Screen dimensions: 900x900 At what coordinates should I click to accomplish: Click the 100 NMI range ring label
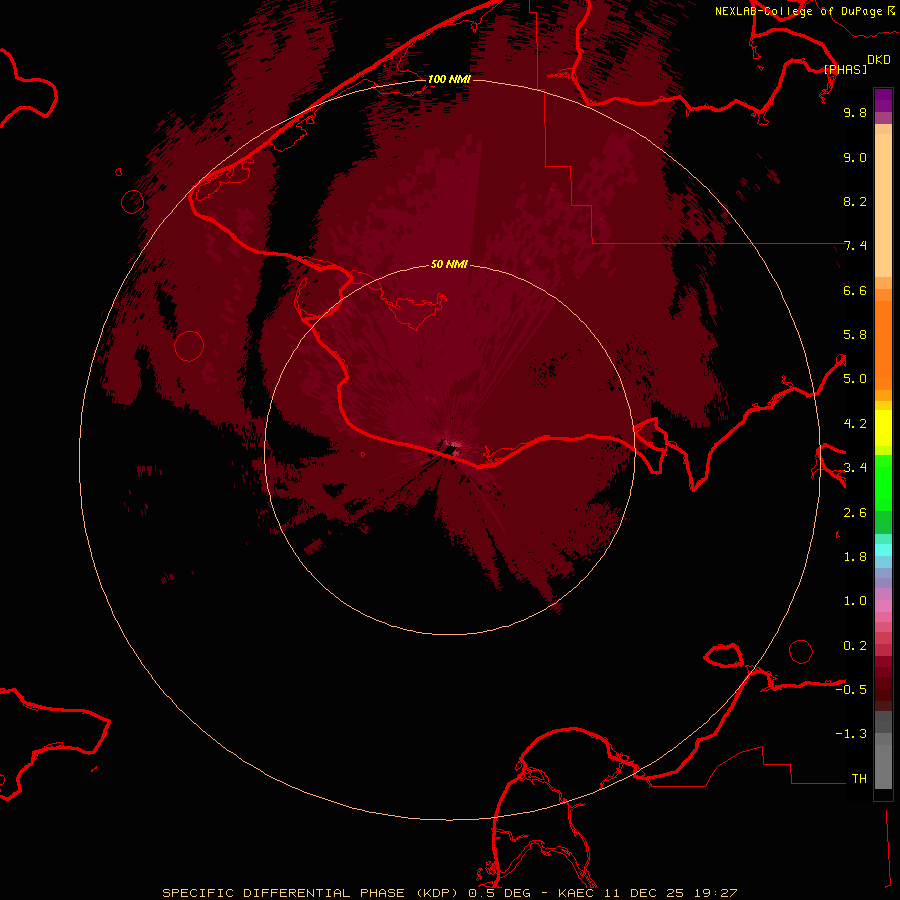click(x=449, y=79)
